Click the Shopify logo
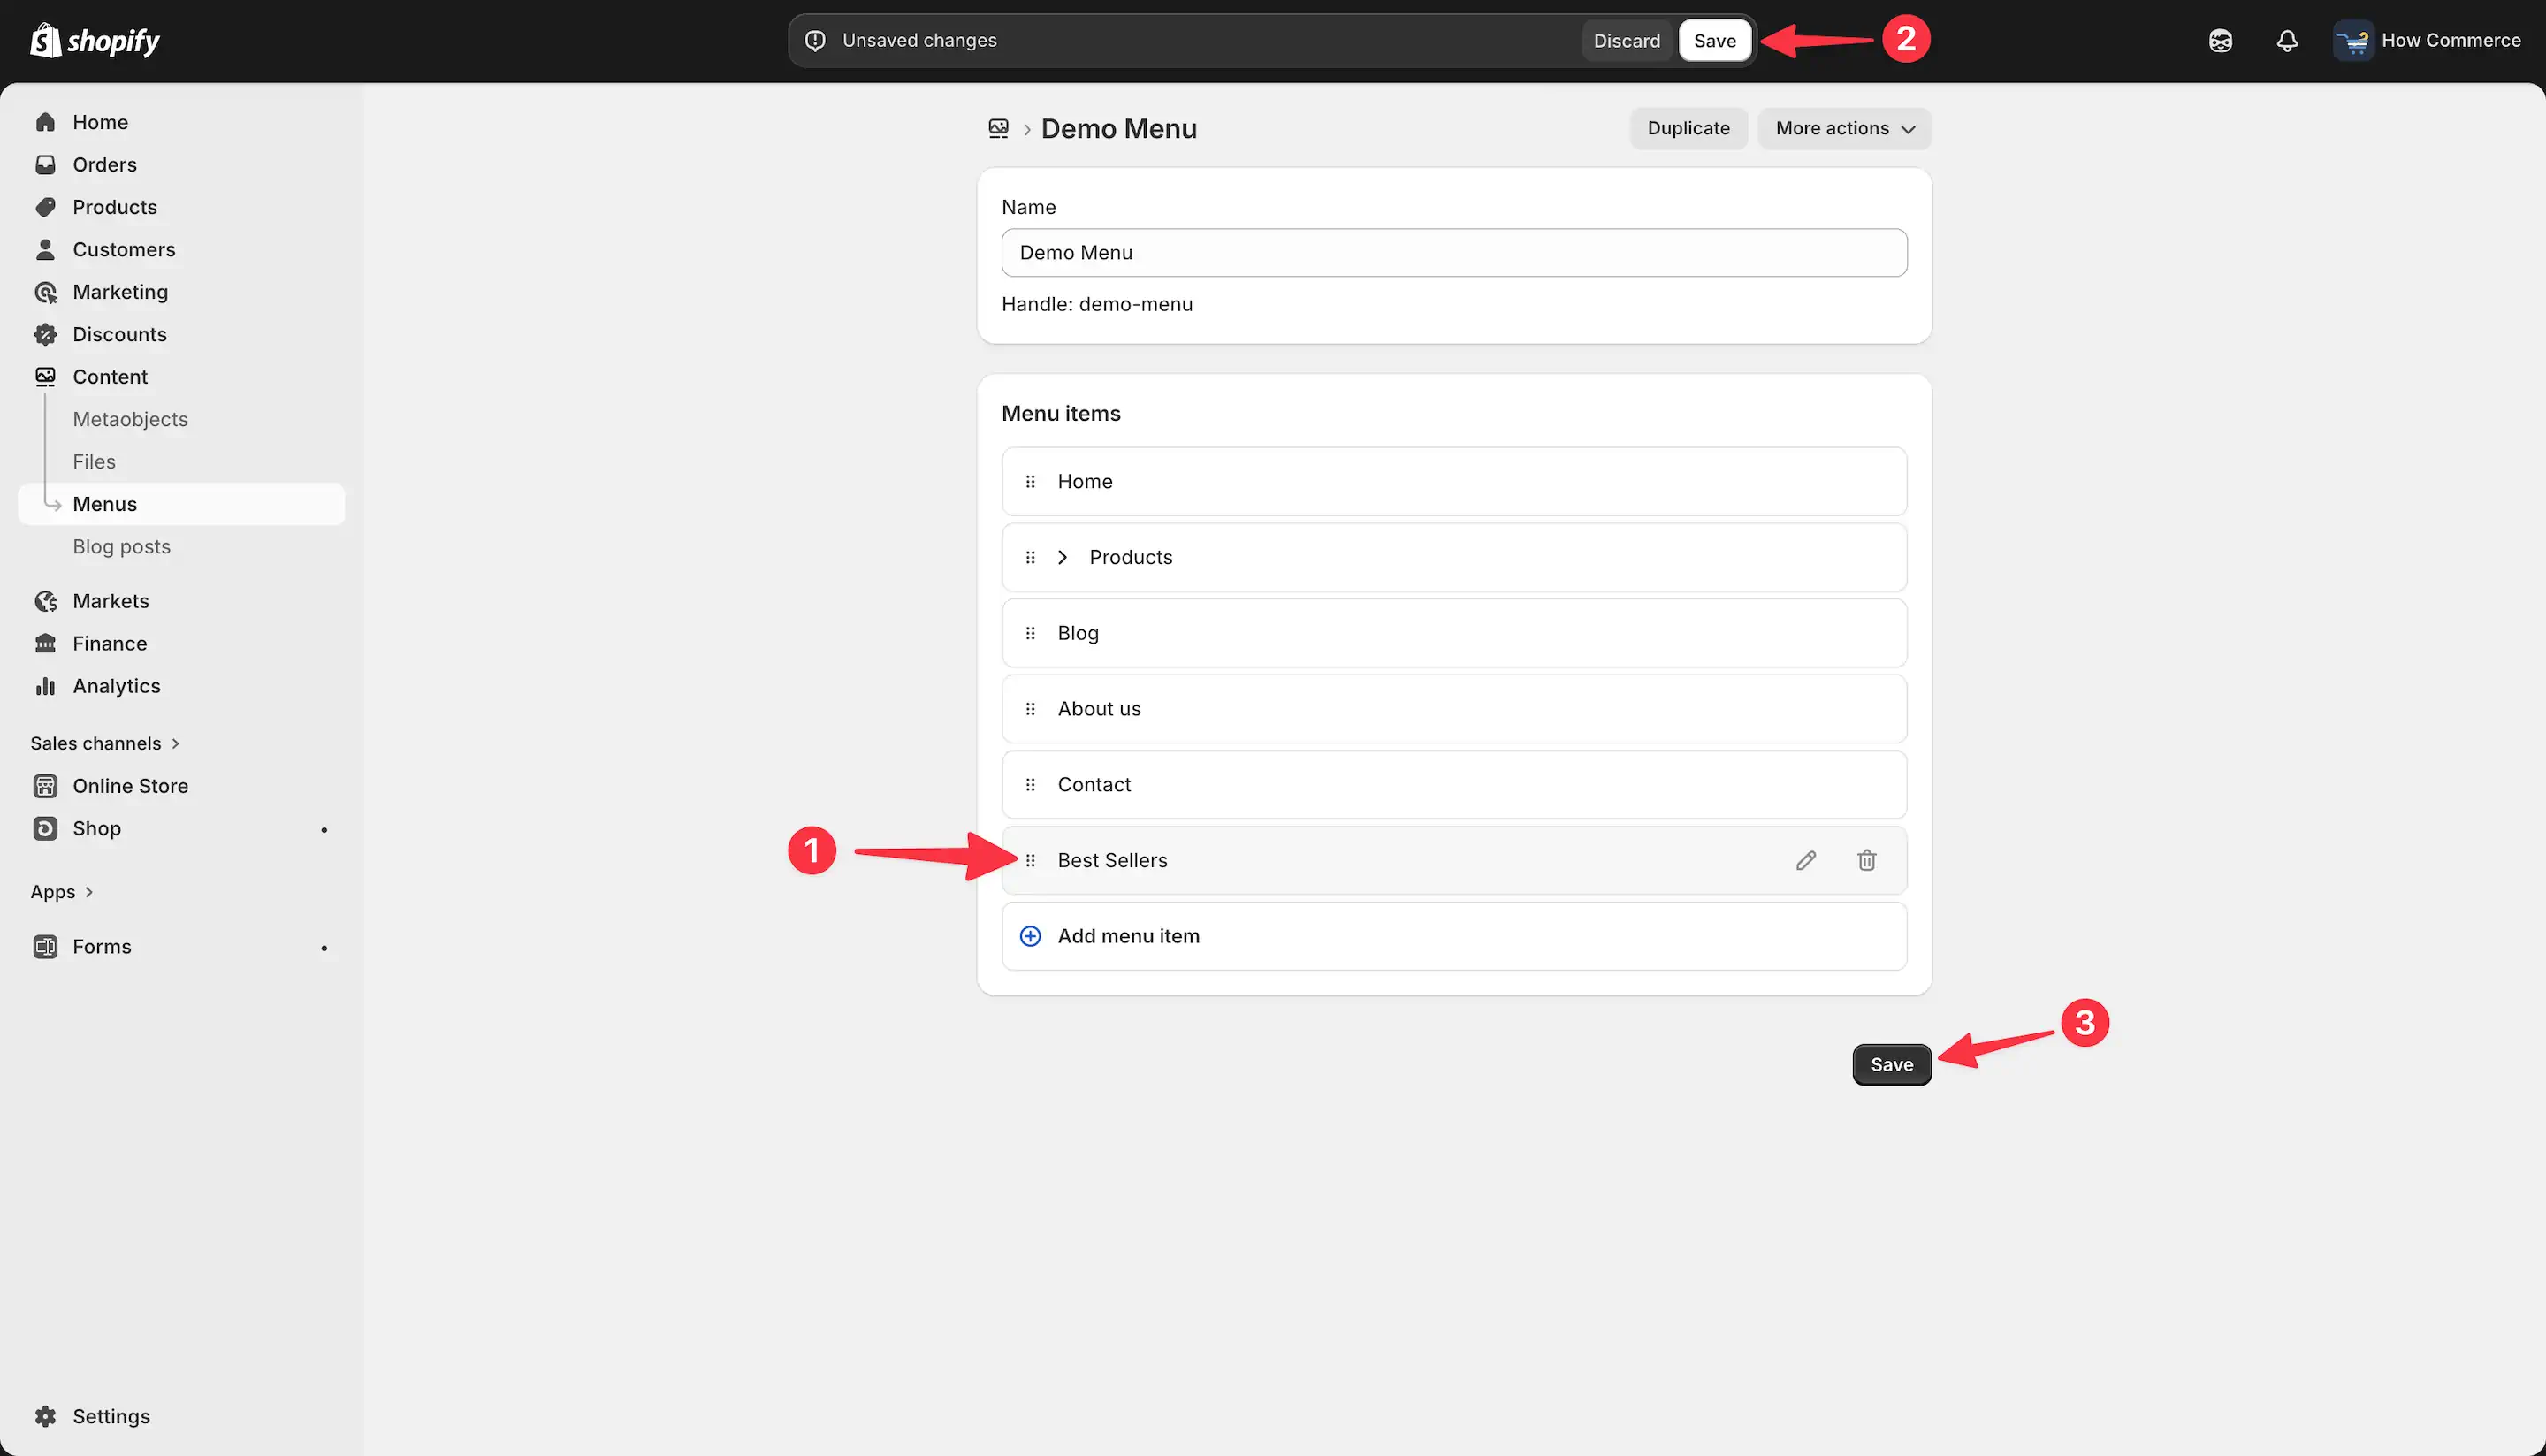The width and height of the screenshot is (2546, 1456). [x=95, y=40]
